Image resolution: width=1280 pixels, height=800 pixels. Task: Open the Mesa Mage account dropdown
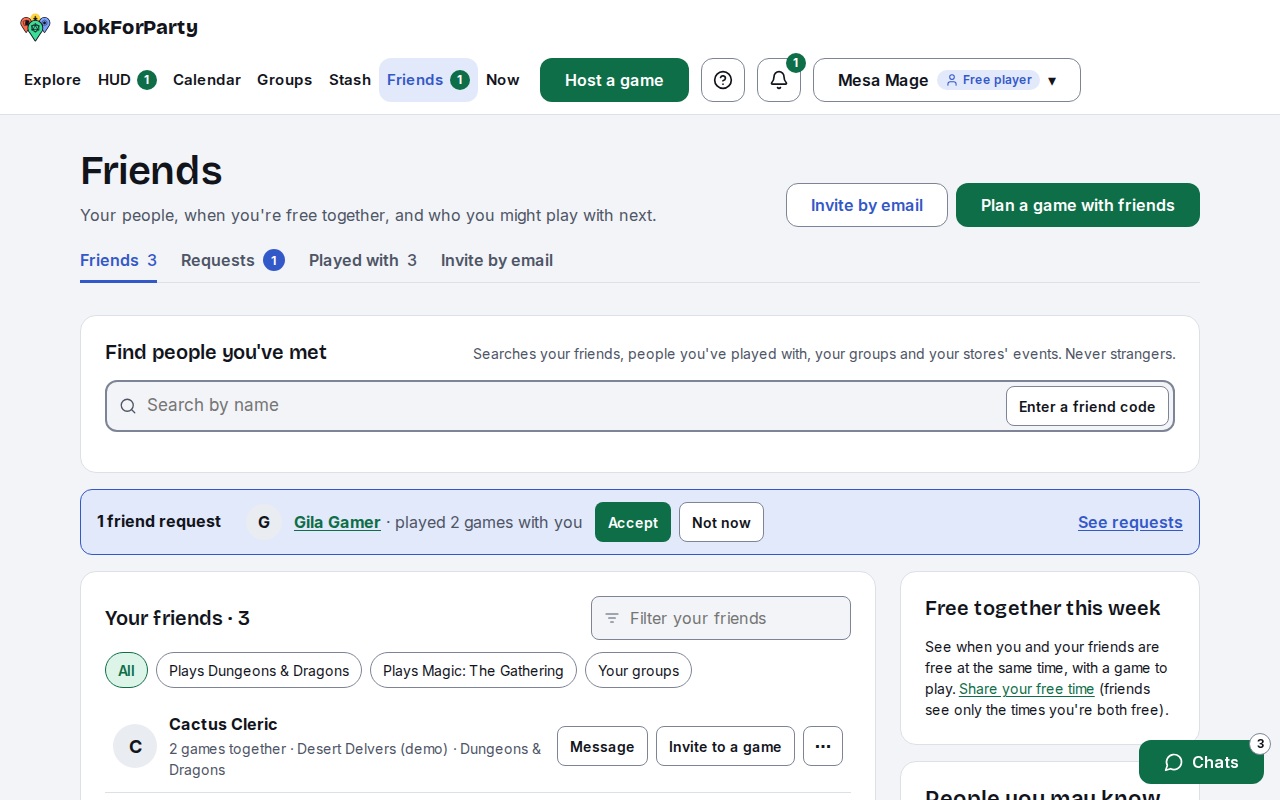947,80
